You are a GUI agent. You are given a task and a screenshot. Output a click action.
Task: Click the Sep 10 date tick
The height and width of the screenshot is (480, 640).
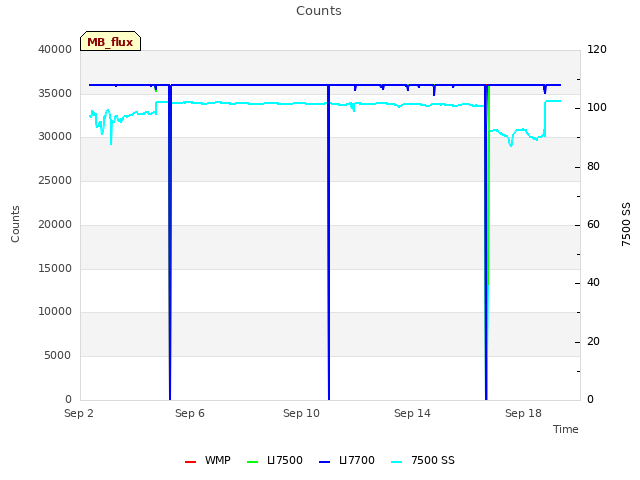(301, 413)
